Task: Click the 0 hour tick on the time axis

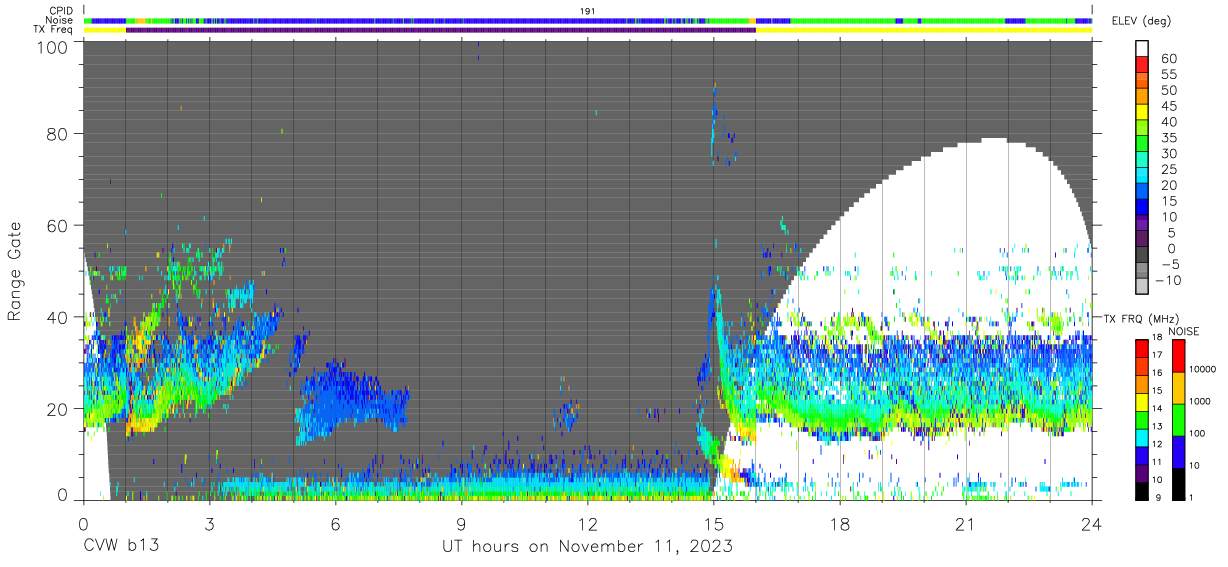Action: pos(83,524)
